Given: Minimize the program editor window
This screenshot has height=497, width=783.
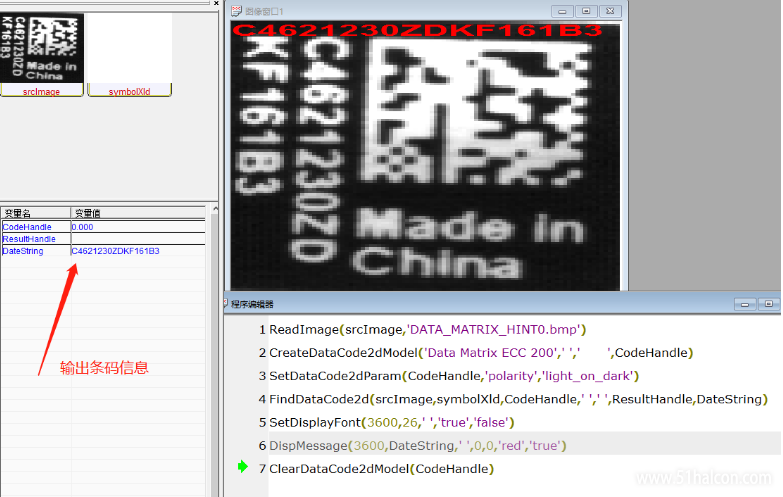Looking at the screenshot, I should 745,304.
